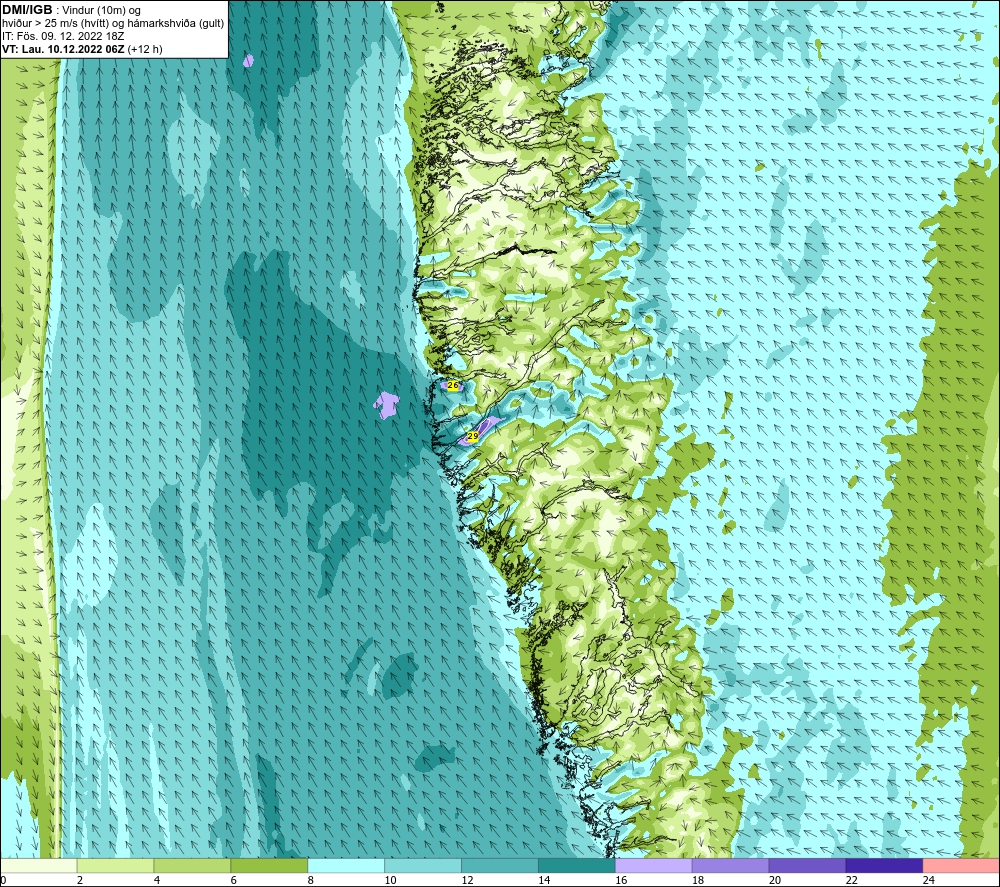Viewport: 1000px width, 887px height.
Task: Click the legend value 24
Action: tap(929, 880)
